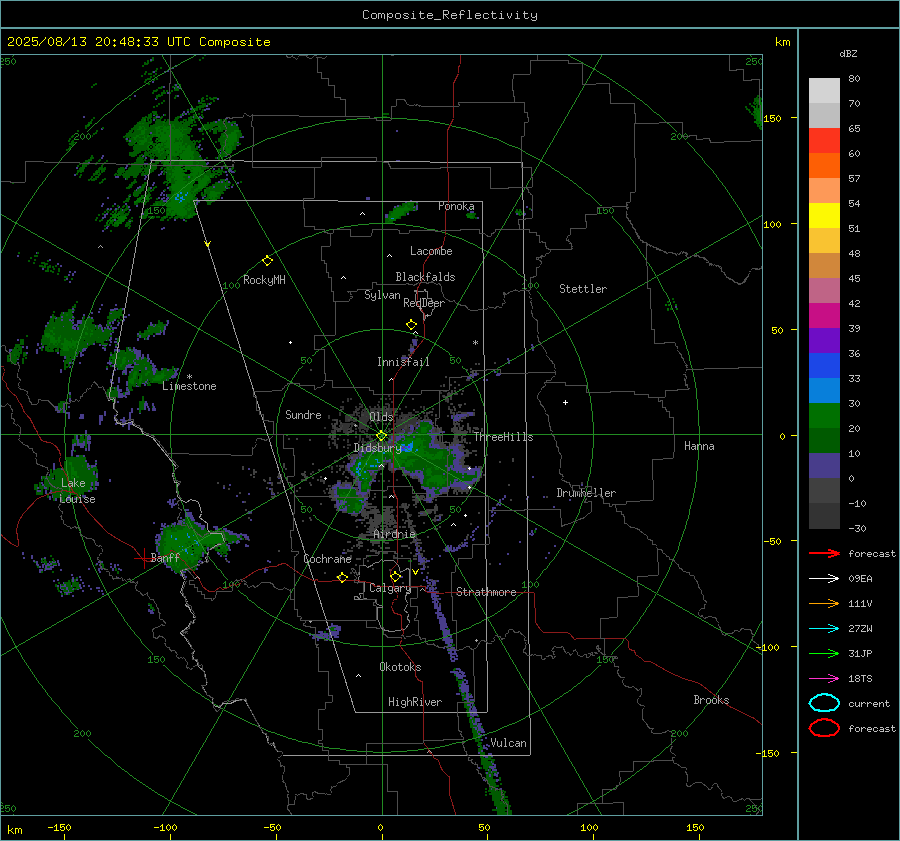The height and width of the screenshot is (841, 900).
Task: Click the Vulcan city label
Action: click(x=509, y=743)
